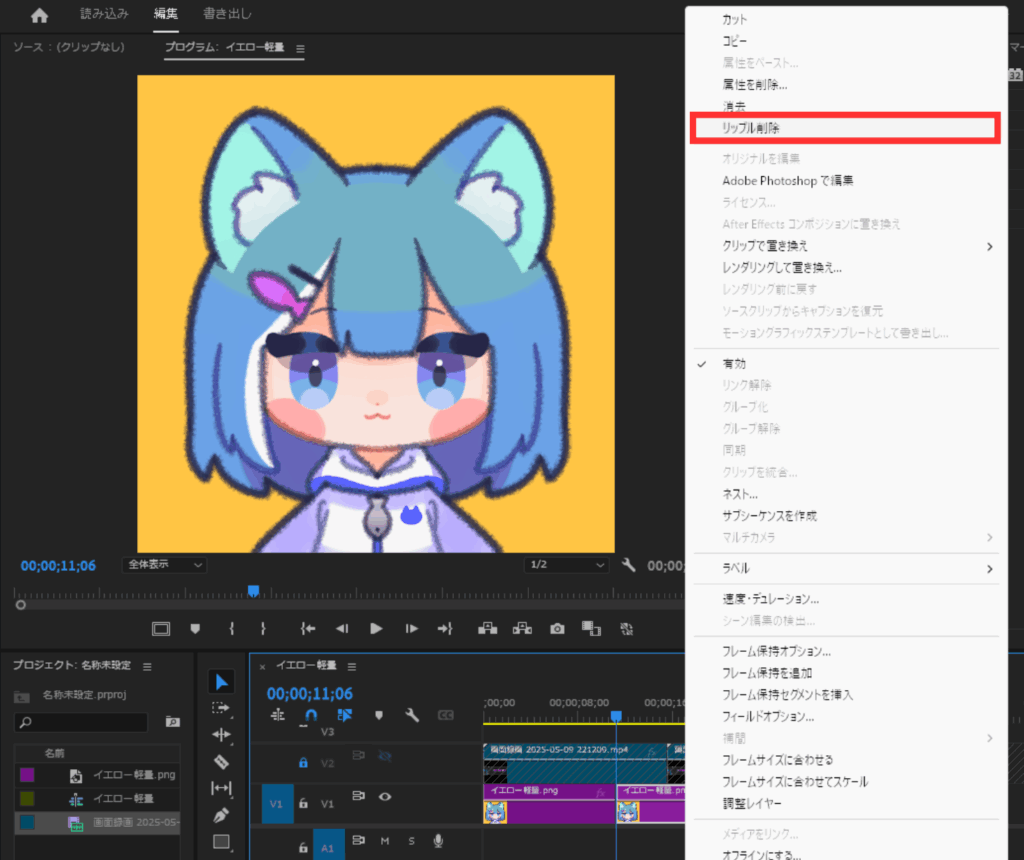Start voiceover recording with the microphone button

(x=438, y=841)
